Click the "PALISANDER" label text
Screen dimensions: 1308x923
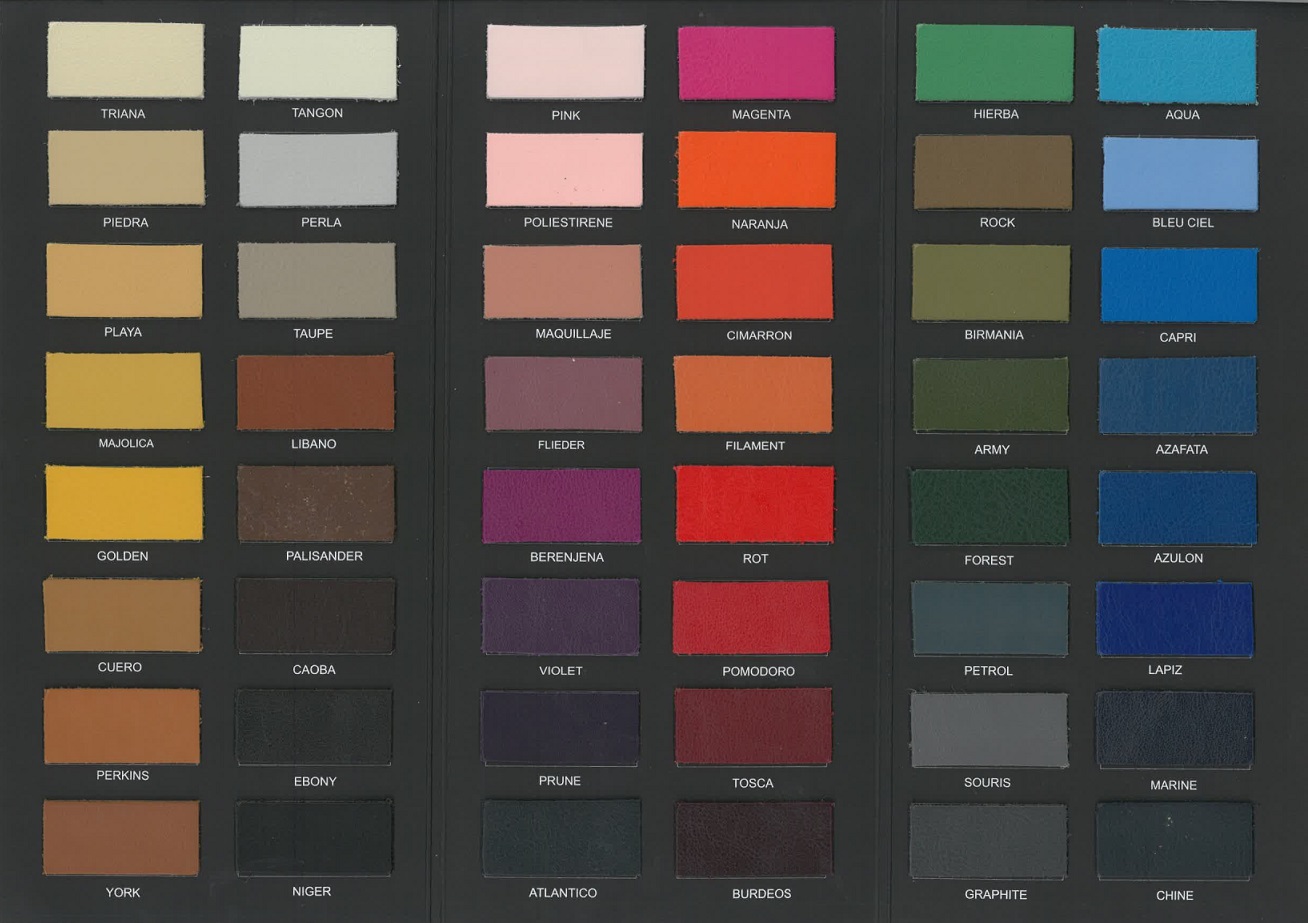[x=324, y=556]
